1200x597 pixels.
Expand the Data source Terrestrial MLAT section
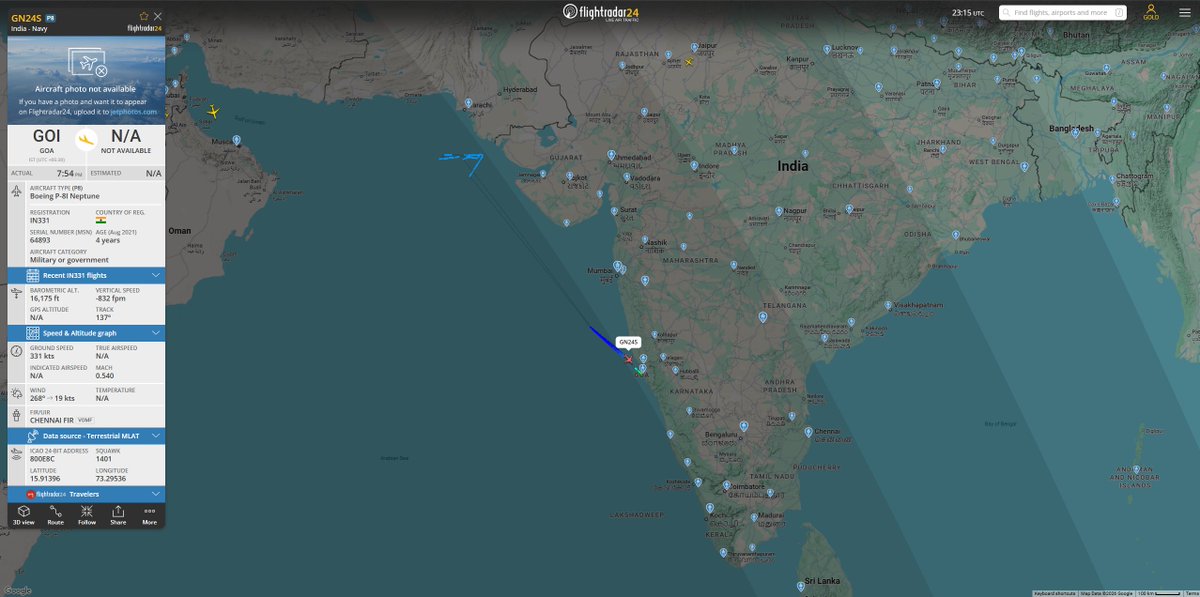[86, 436]
